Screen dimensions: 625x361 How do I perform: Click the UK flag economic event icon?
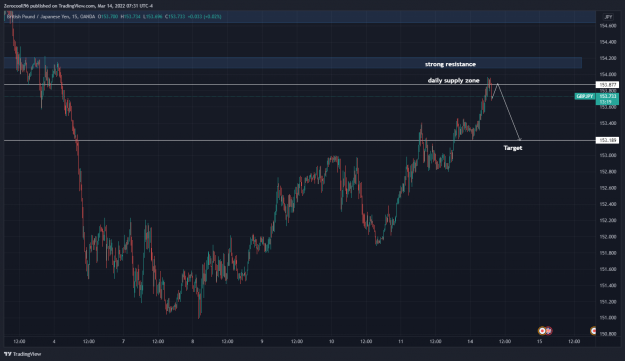point(548,331)
